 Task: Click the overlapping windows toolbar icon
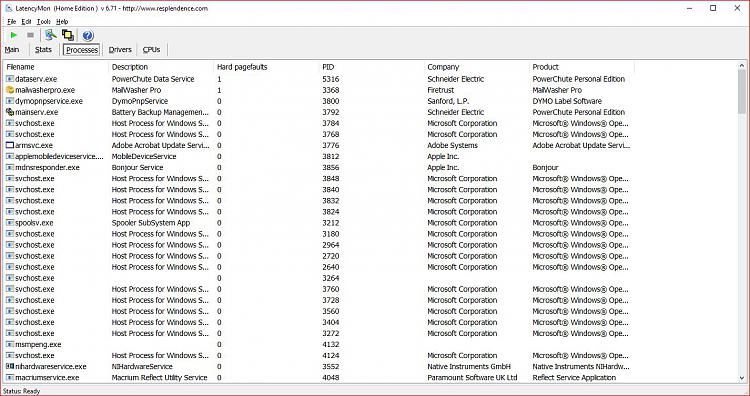68,35
